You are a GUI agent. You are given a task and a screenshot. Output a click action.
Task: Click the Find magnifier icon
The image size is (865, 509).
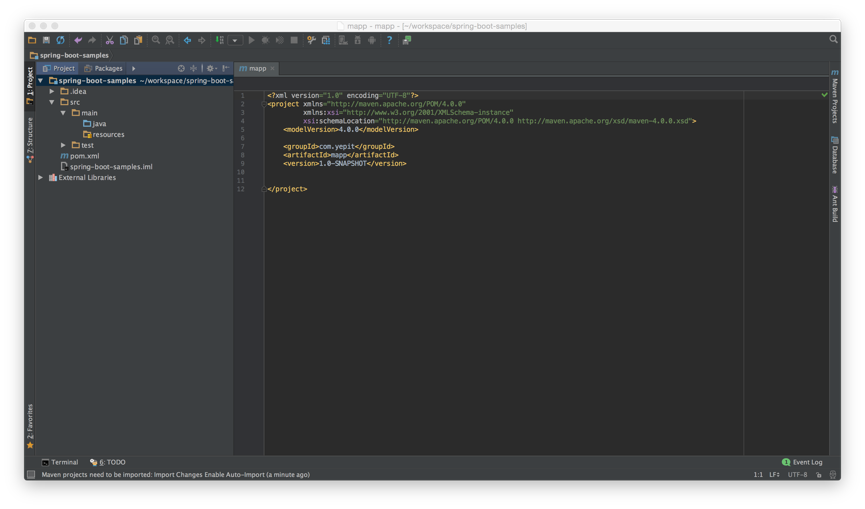[x=156, y=40]
